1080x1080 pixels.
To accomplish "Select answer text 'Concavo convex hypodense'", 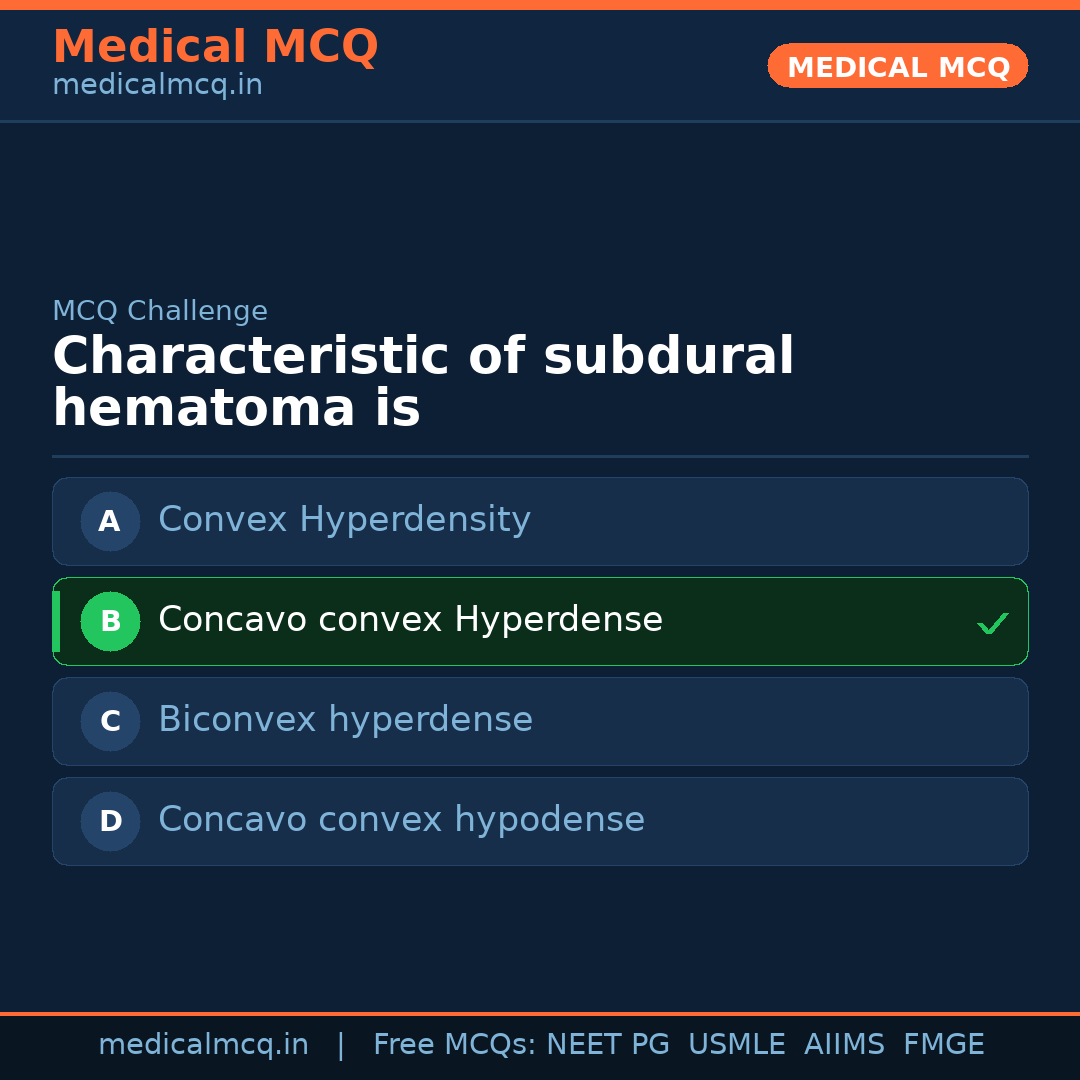I will [401, 820].
